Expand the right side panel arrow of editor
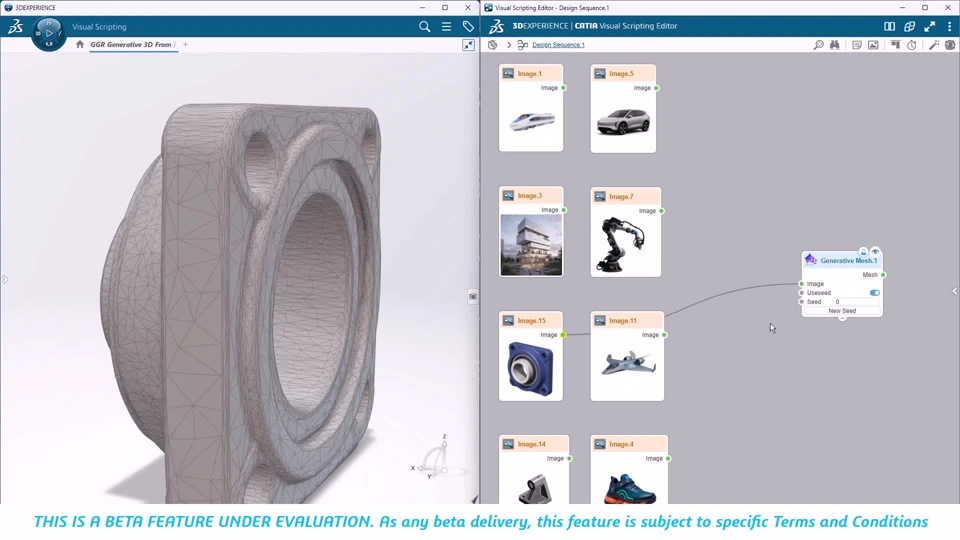Viewport: 960px width, 540px height. pyautogui.click(x=954, y=291)
